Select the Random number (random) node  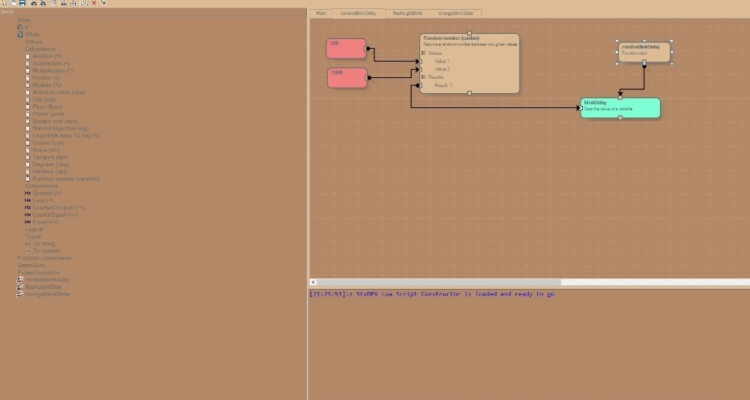coord(470,63)
